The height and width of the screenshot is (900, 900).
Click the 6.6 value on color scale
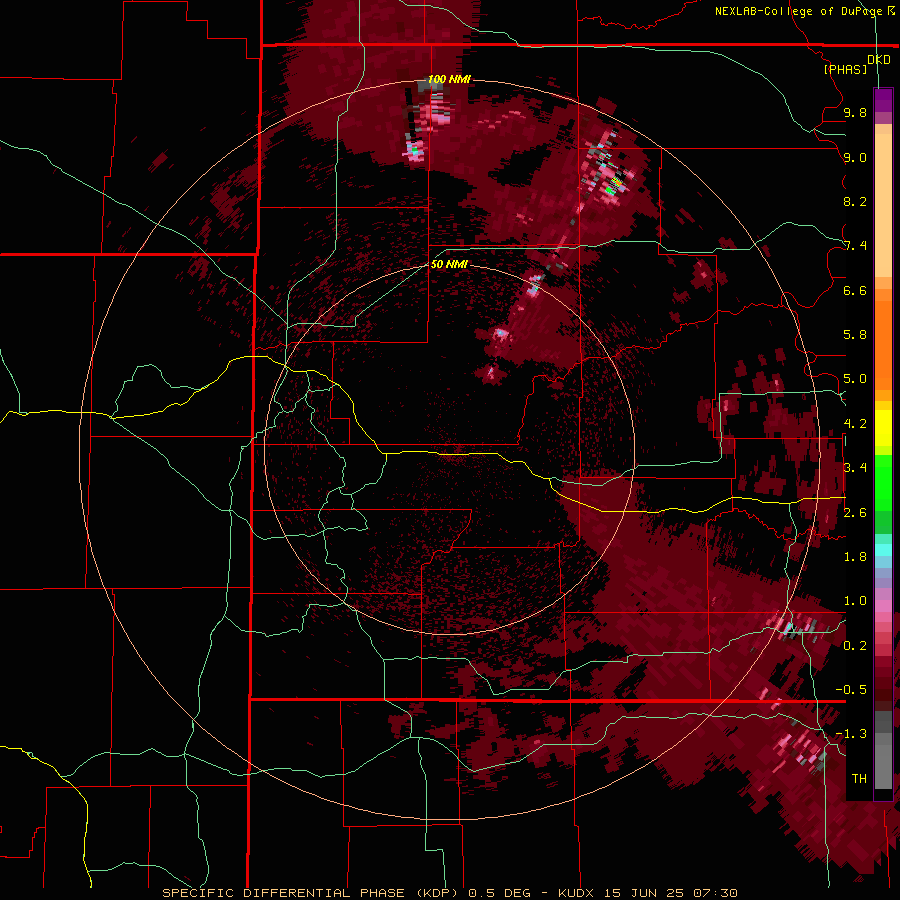855,290
